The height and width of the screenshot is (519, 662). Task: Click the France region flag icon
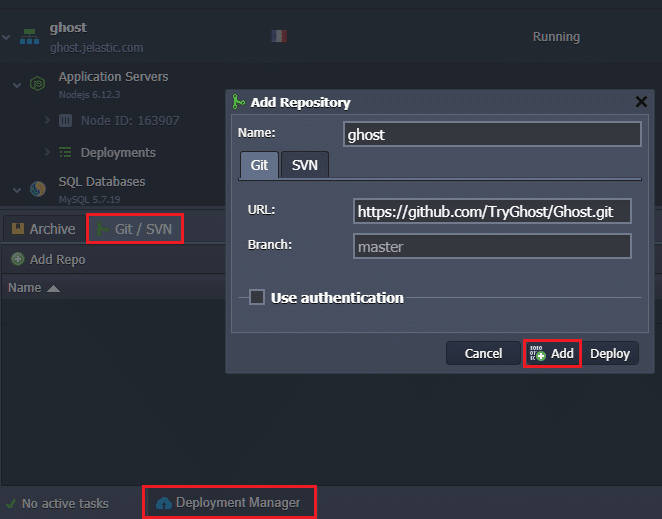click(279, 36)
